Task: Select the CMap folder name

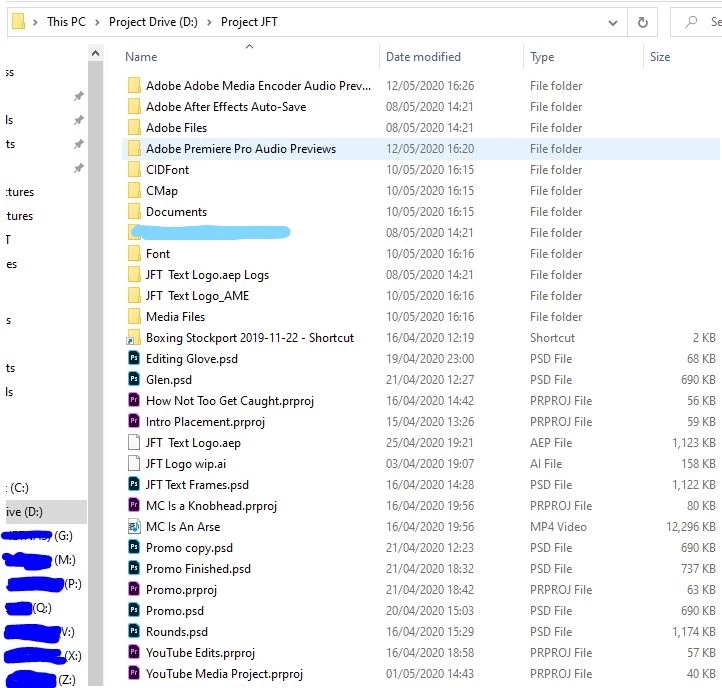Action: (x=162, y=190)
